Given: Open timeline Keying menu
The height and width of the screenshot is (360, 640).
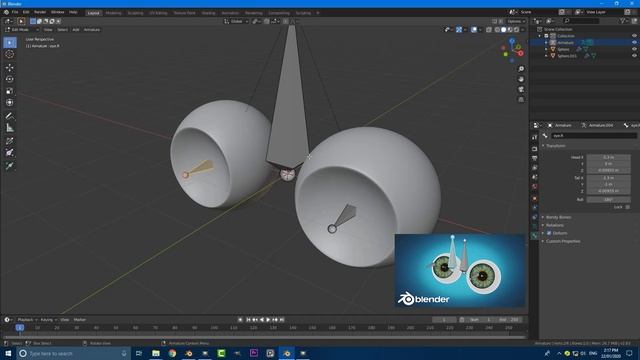Looking at the screenshot, I should click(48, 320).
